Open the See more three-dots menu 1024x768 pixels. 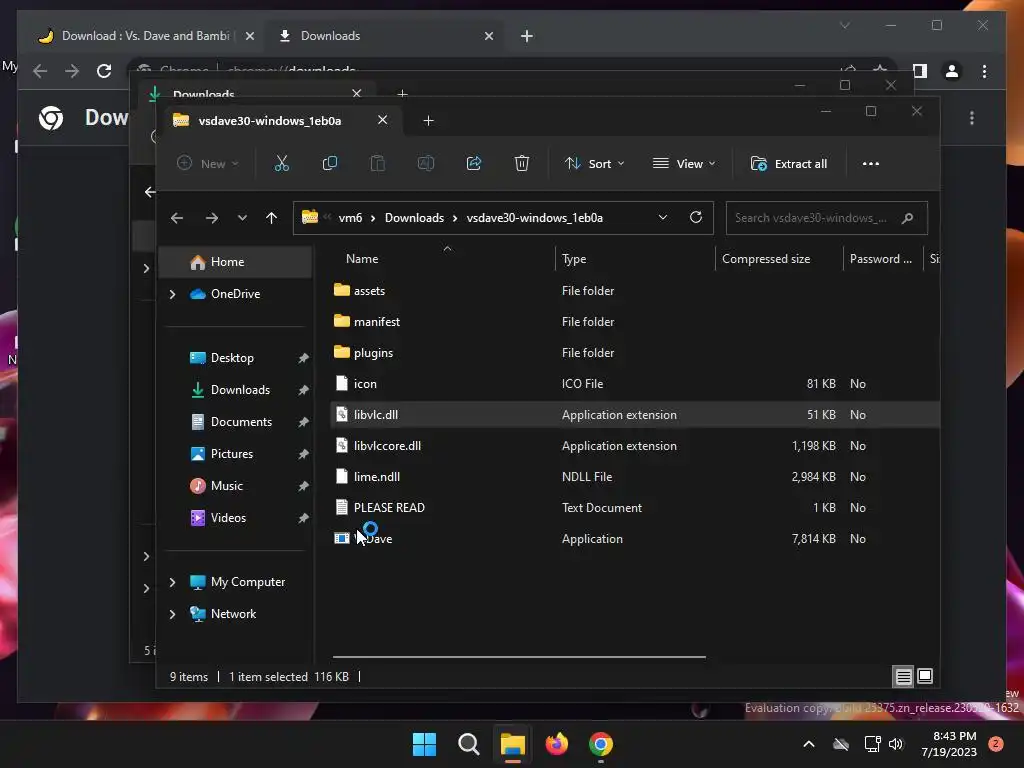pos(871,164)
